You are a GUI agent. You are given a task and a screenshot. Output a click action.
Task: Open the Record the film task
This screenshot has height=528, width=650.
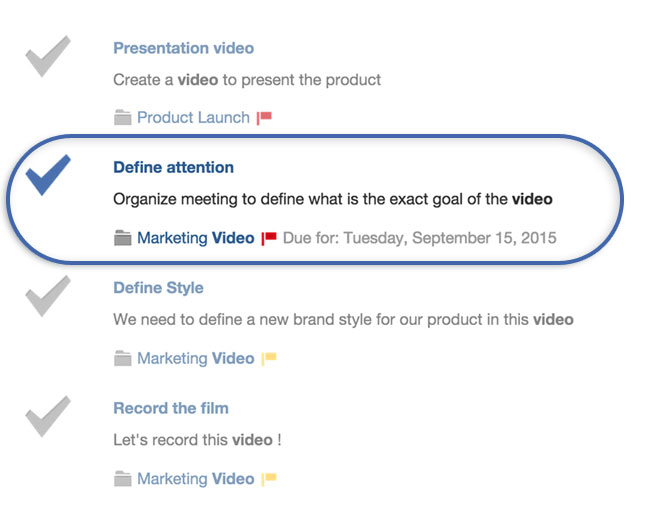click(x=171, y=408)
